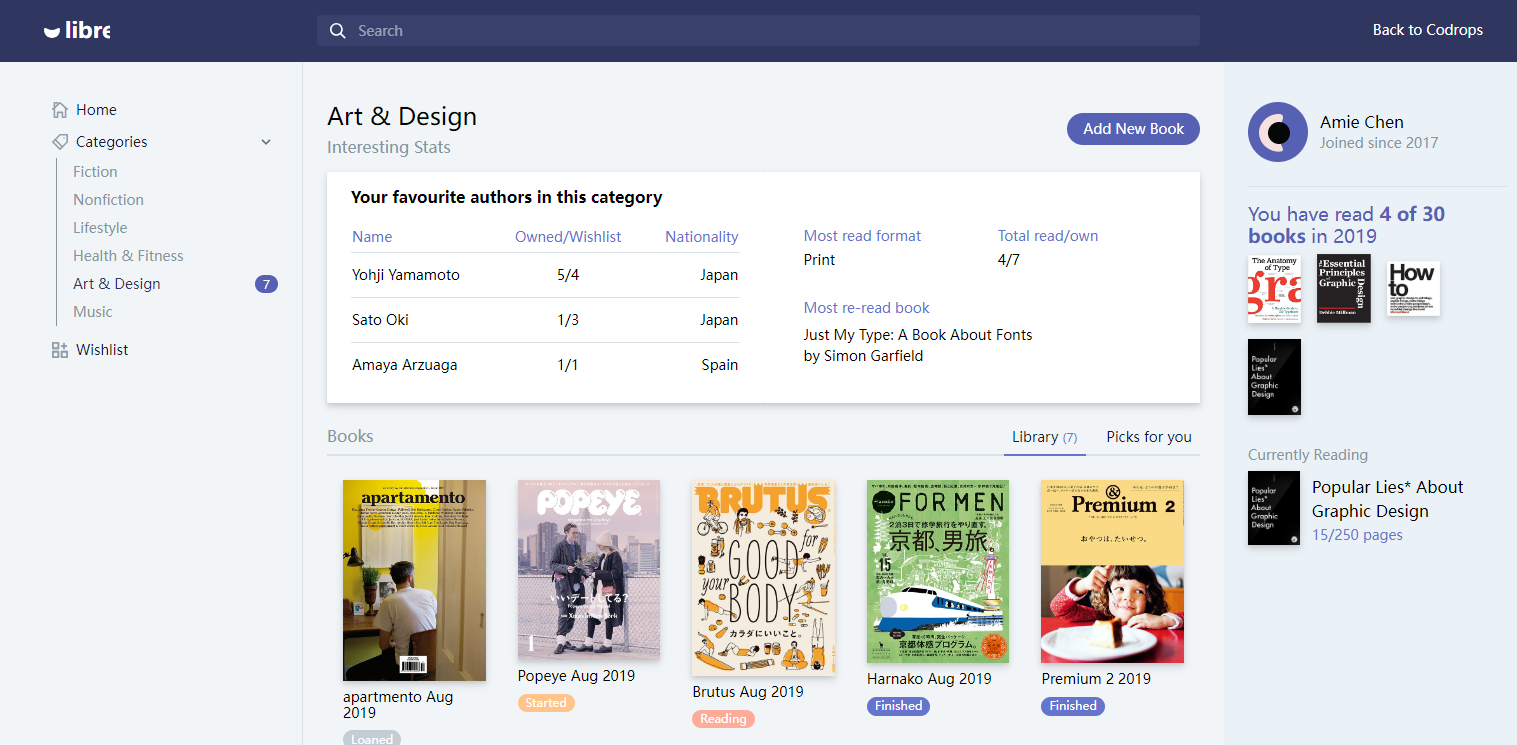Screen dimensions: 1517x745
Task: Follow the Back to Codrops link
Action: pos(1427,30)
